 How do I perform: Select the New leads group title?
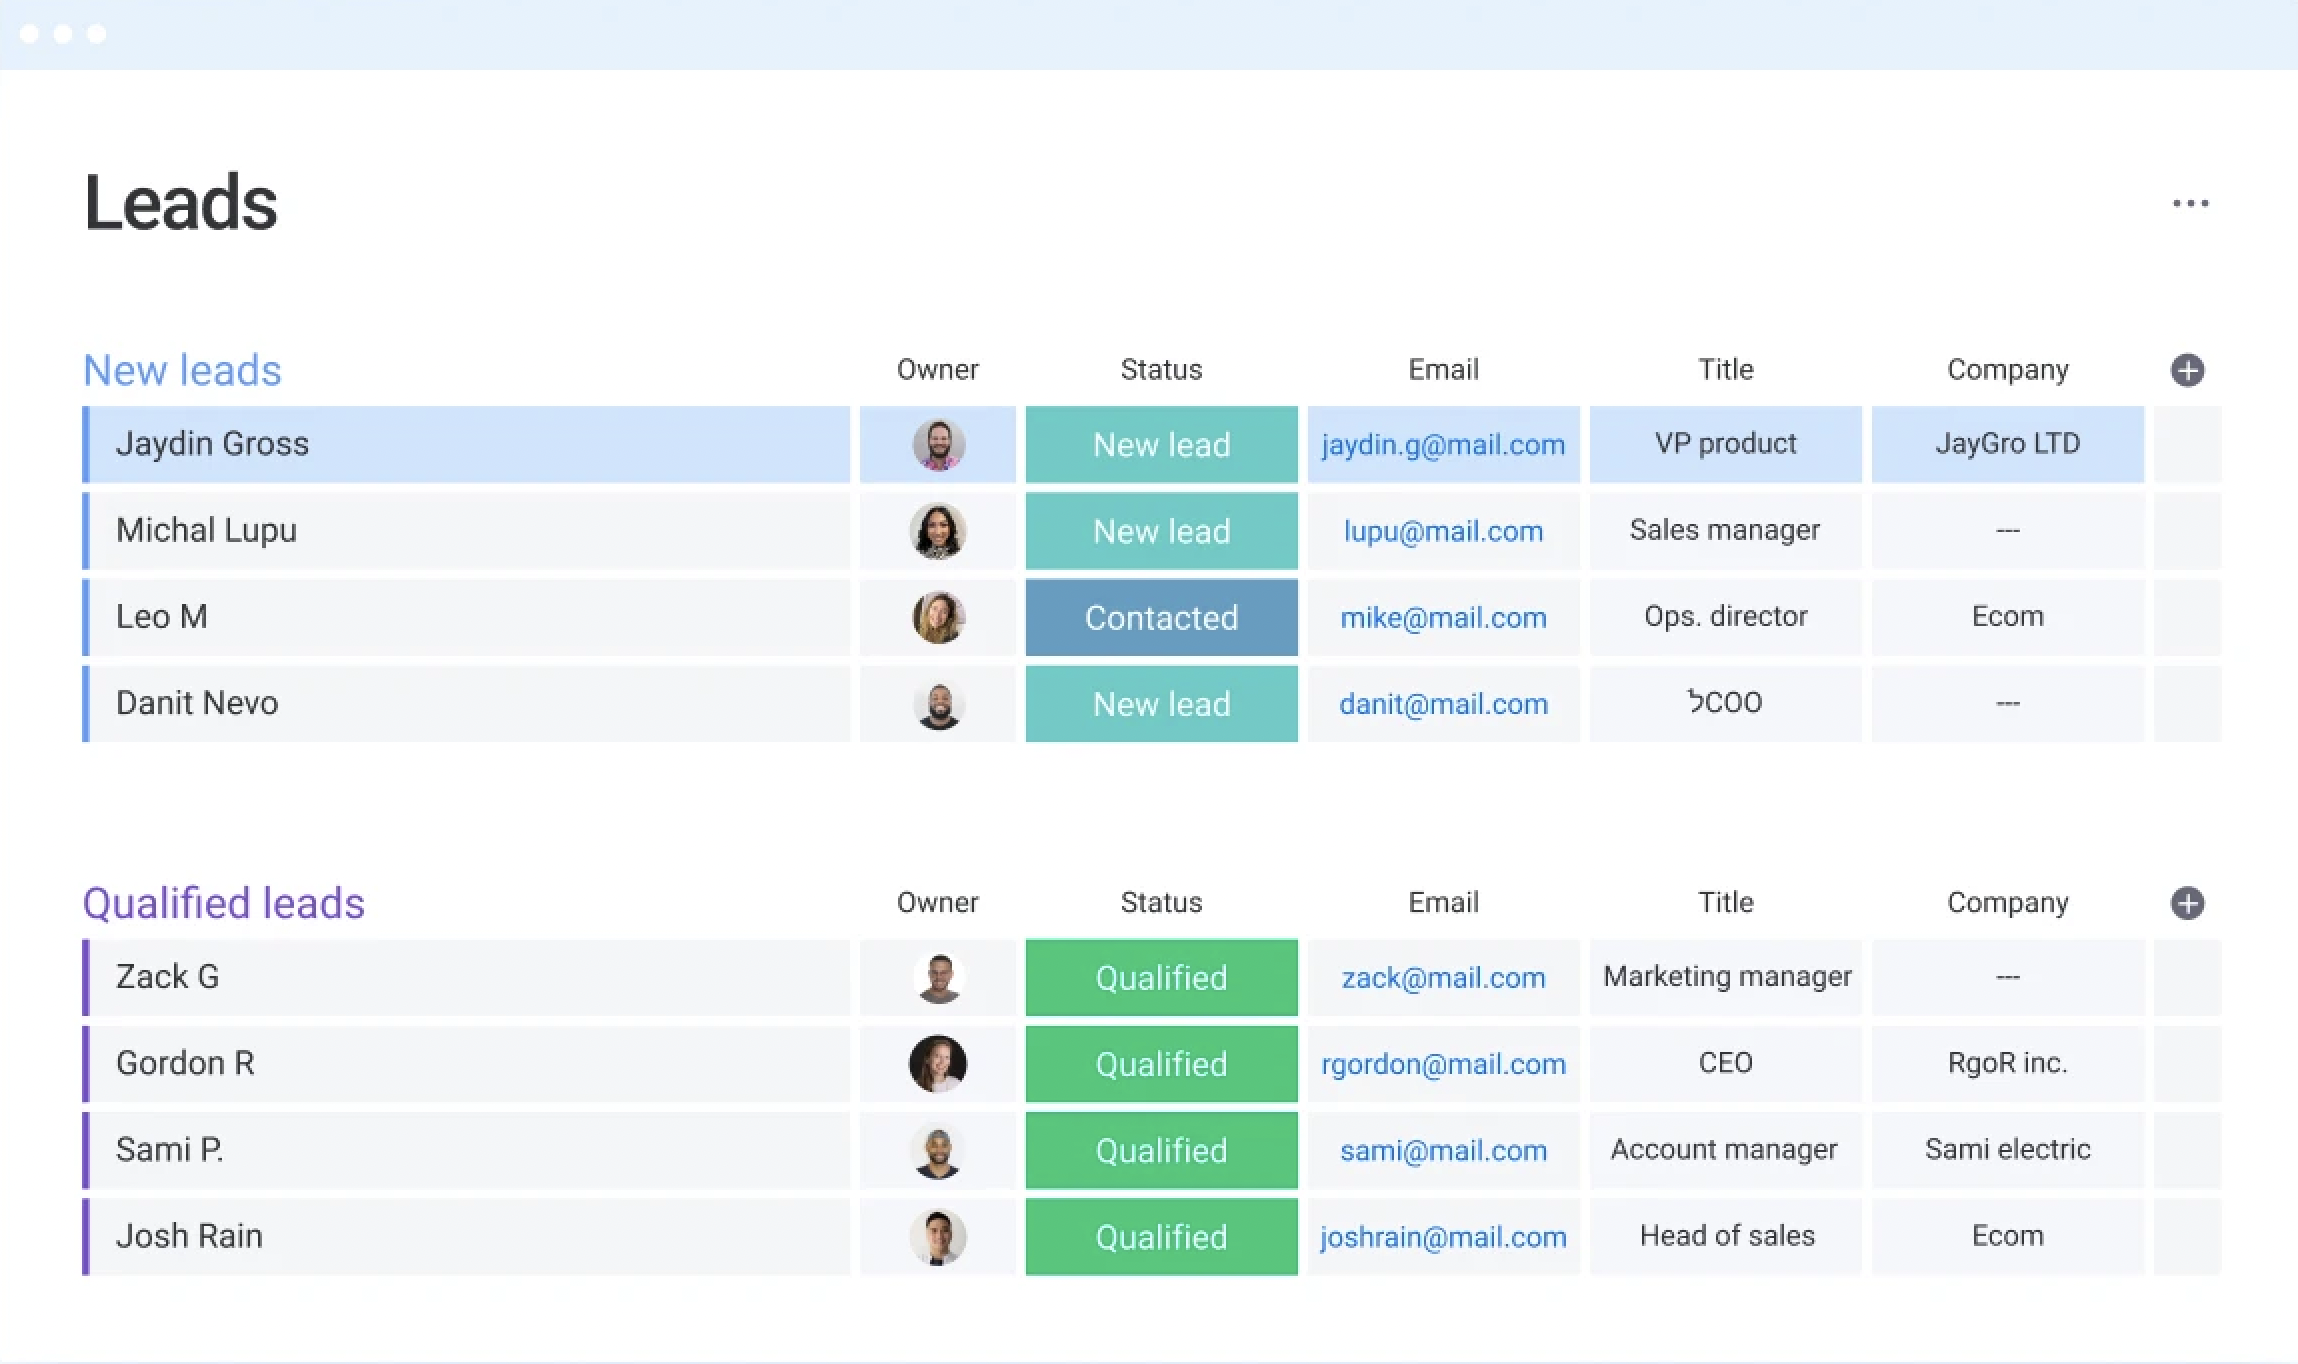[x=182, y=370]
